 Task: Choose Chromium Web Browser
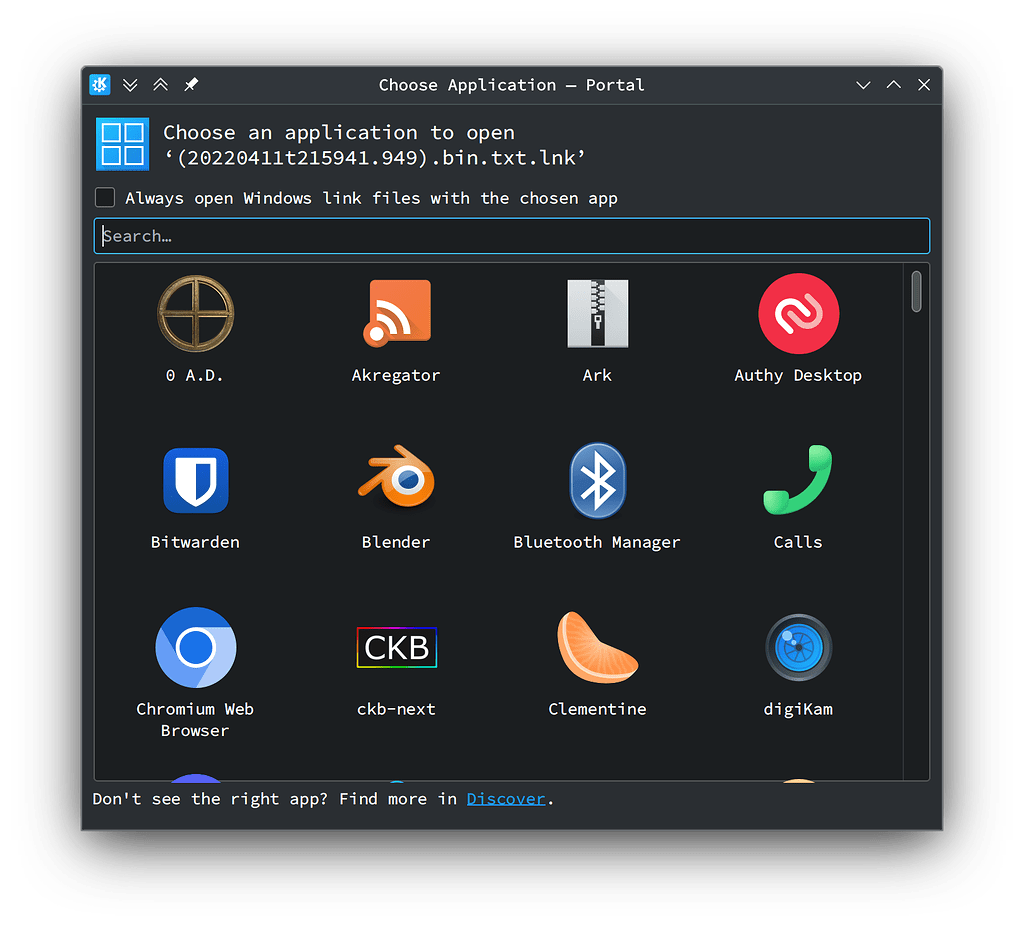tap(195, 648)
